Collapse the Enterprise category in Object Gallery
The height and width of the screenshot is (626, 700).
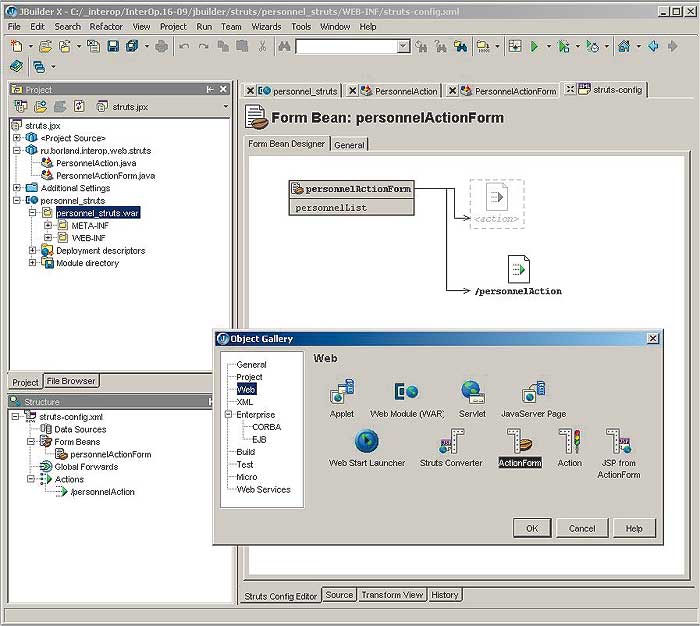pos(229,414)
